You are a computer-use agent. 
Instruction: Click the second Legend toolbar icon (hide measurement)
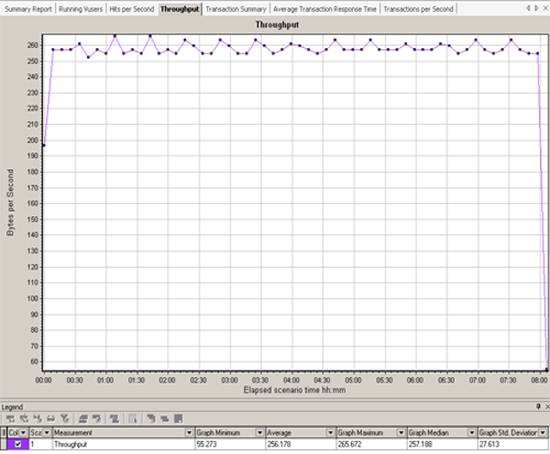click(24, 419)
